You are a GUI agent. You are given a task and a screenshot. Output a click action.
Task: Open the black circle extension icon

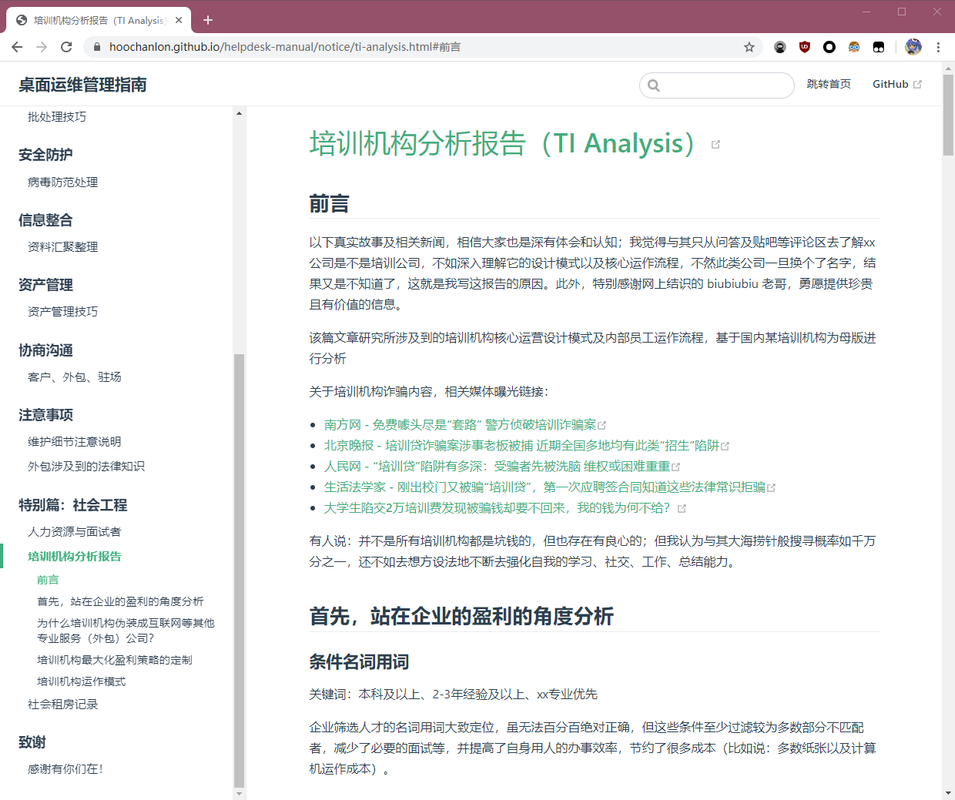pyautogui.click(x=829, y=47)
